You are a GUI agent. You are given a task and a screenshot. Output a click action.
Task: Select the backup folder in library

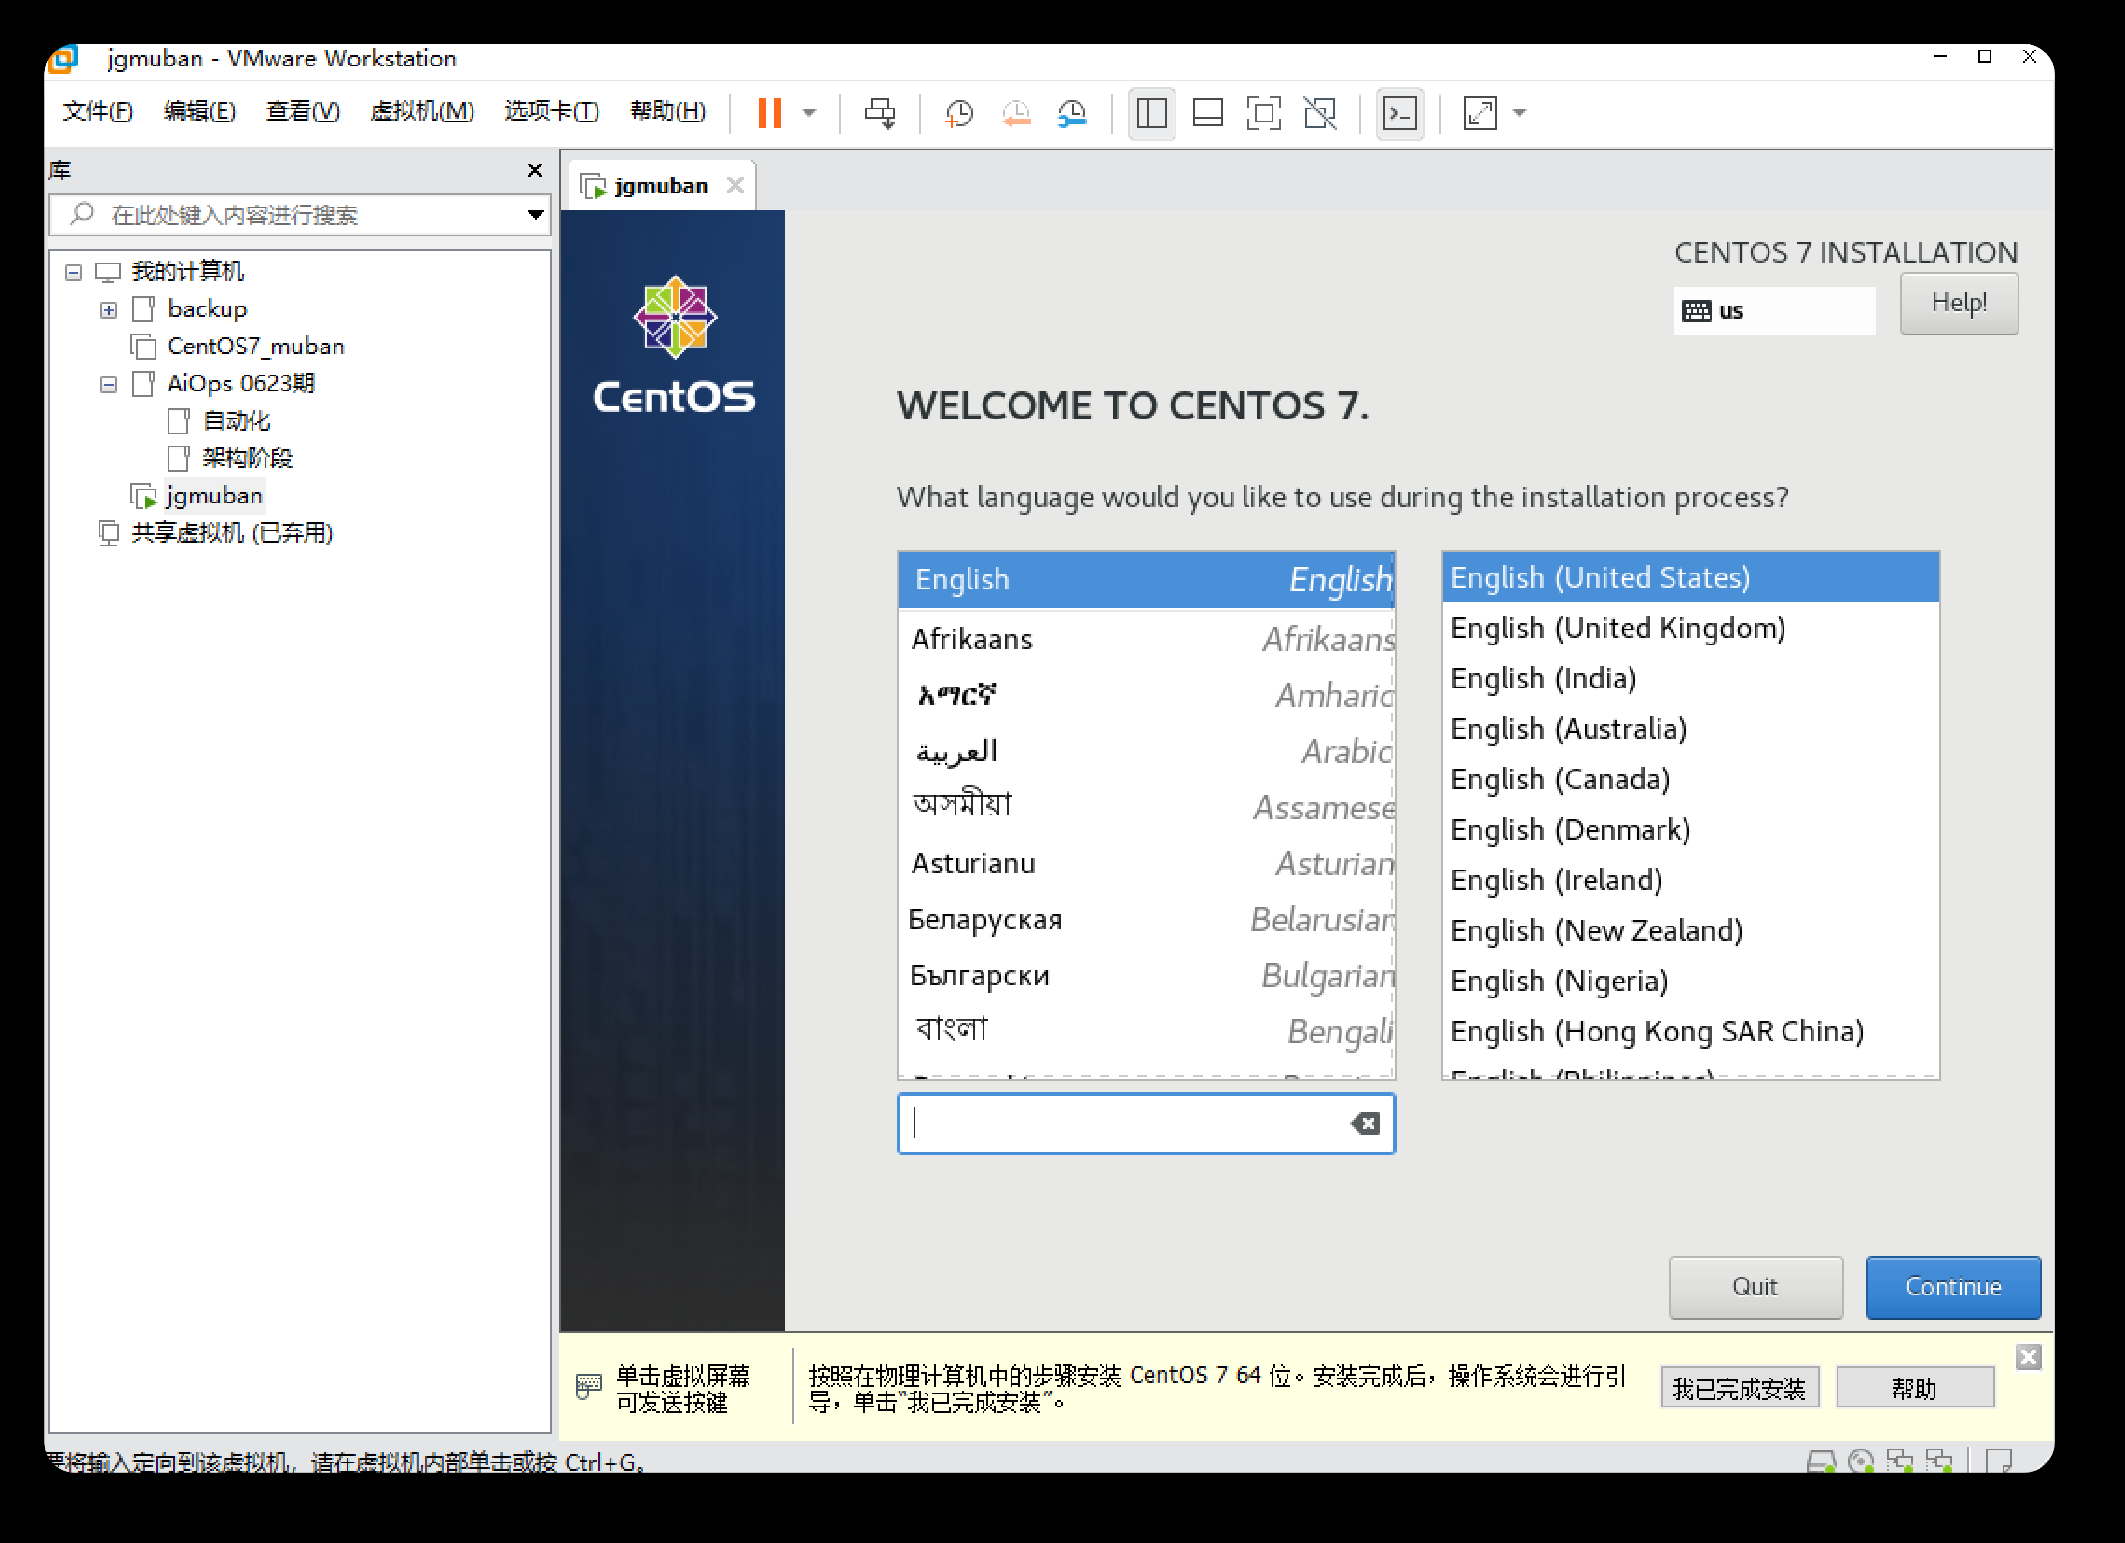point(207,310)
